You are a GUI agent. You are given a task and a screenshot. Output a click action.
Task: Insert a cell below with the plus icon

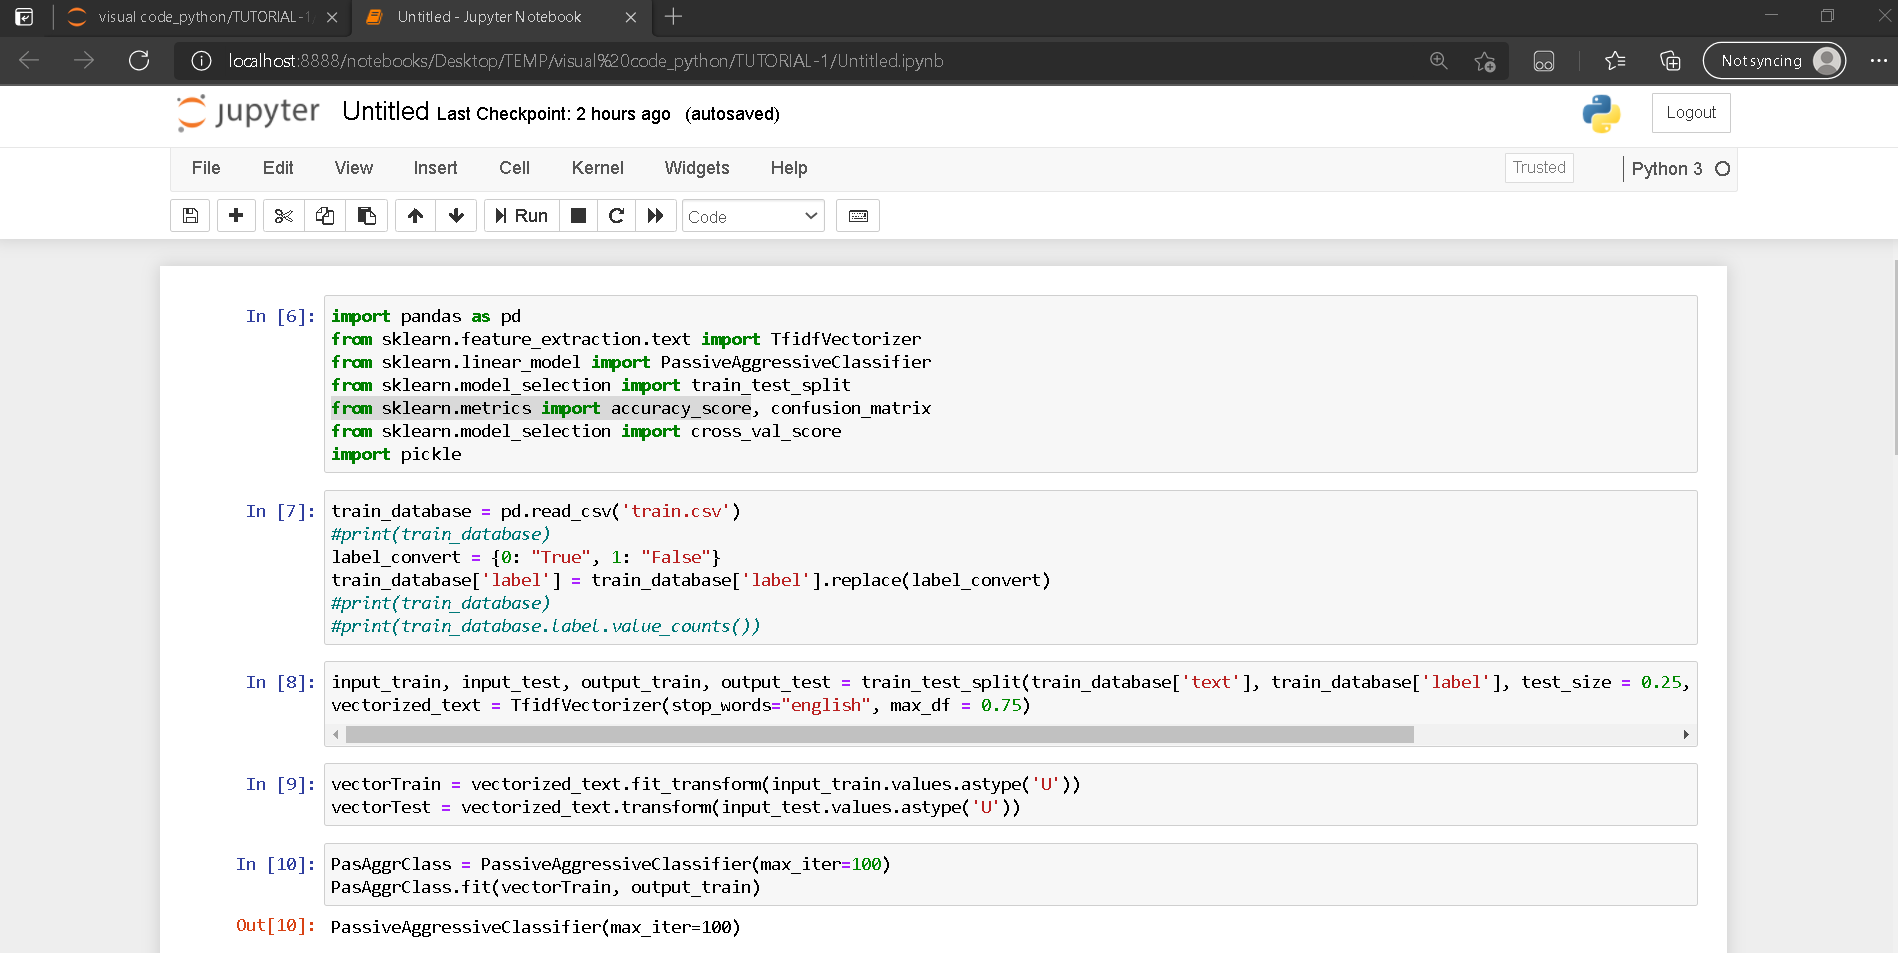click(236, 216)
